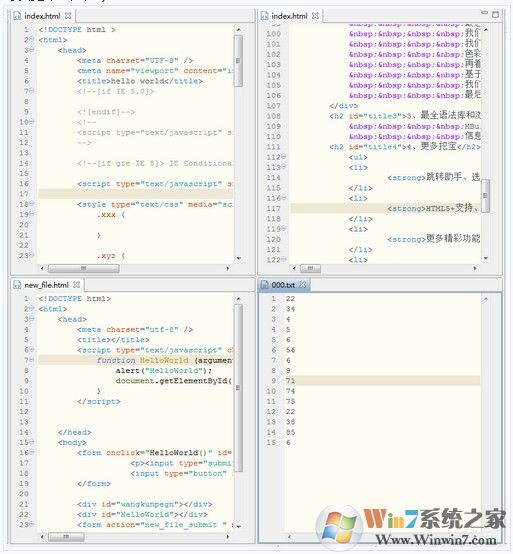
Task: Click the <div id="wangkunpegn"> line in new_file.html
Action: (x=145, y=504)
